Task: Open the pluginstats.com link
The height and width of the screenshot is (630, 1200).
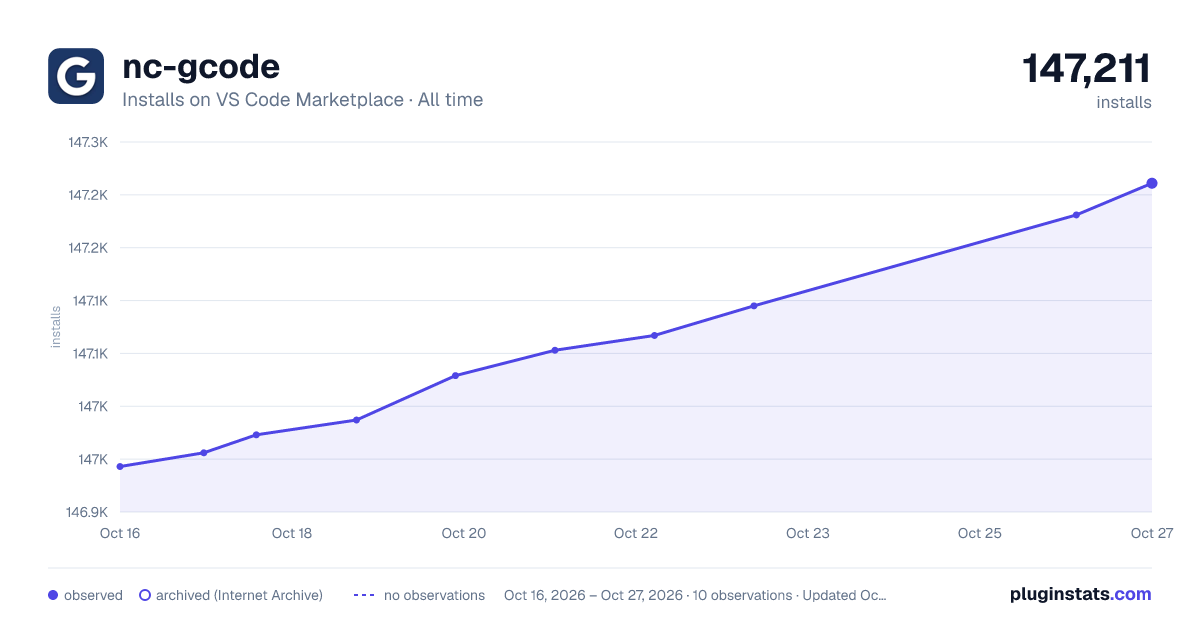Action: pos(1080,594)
